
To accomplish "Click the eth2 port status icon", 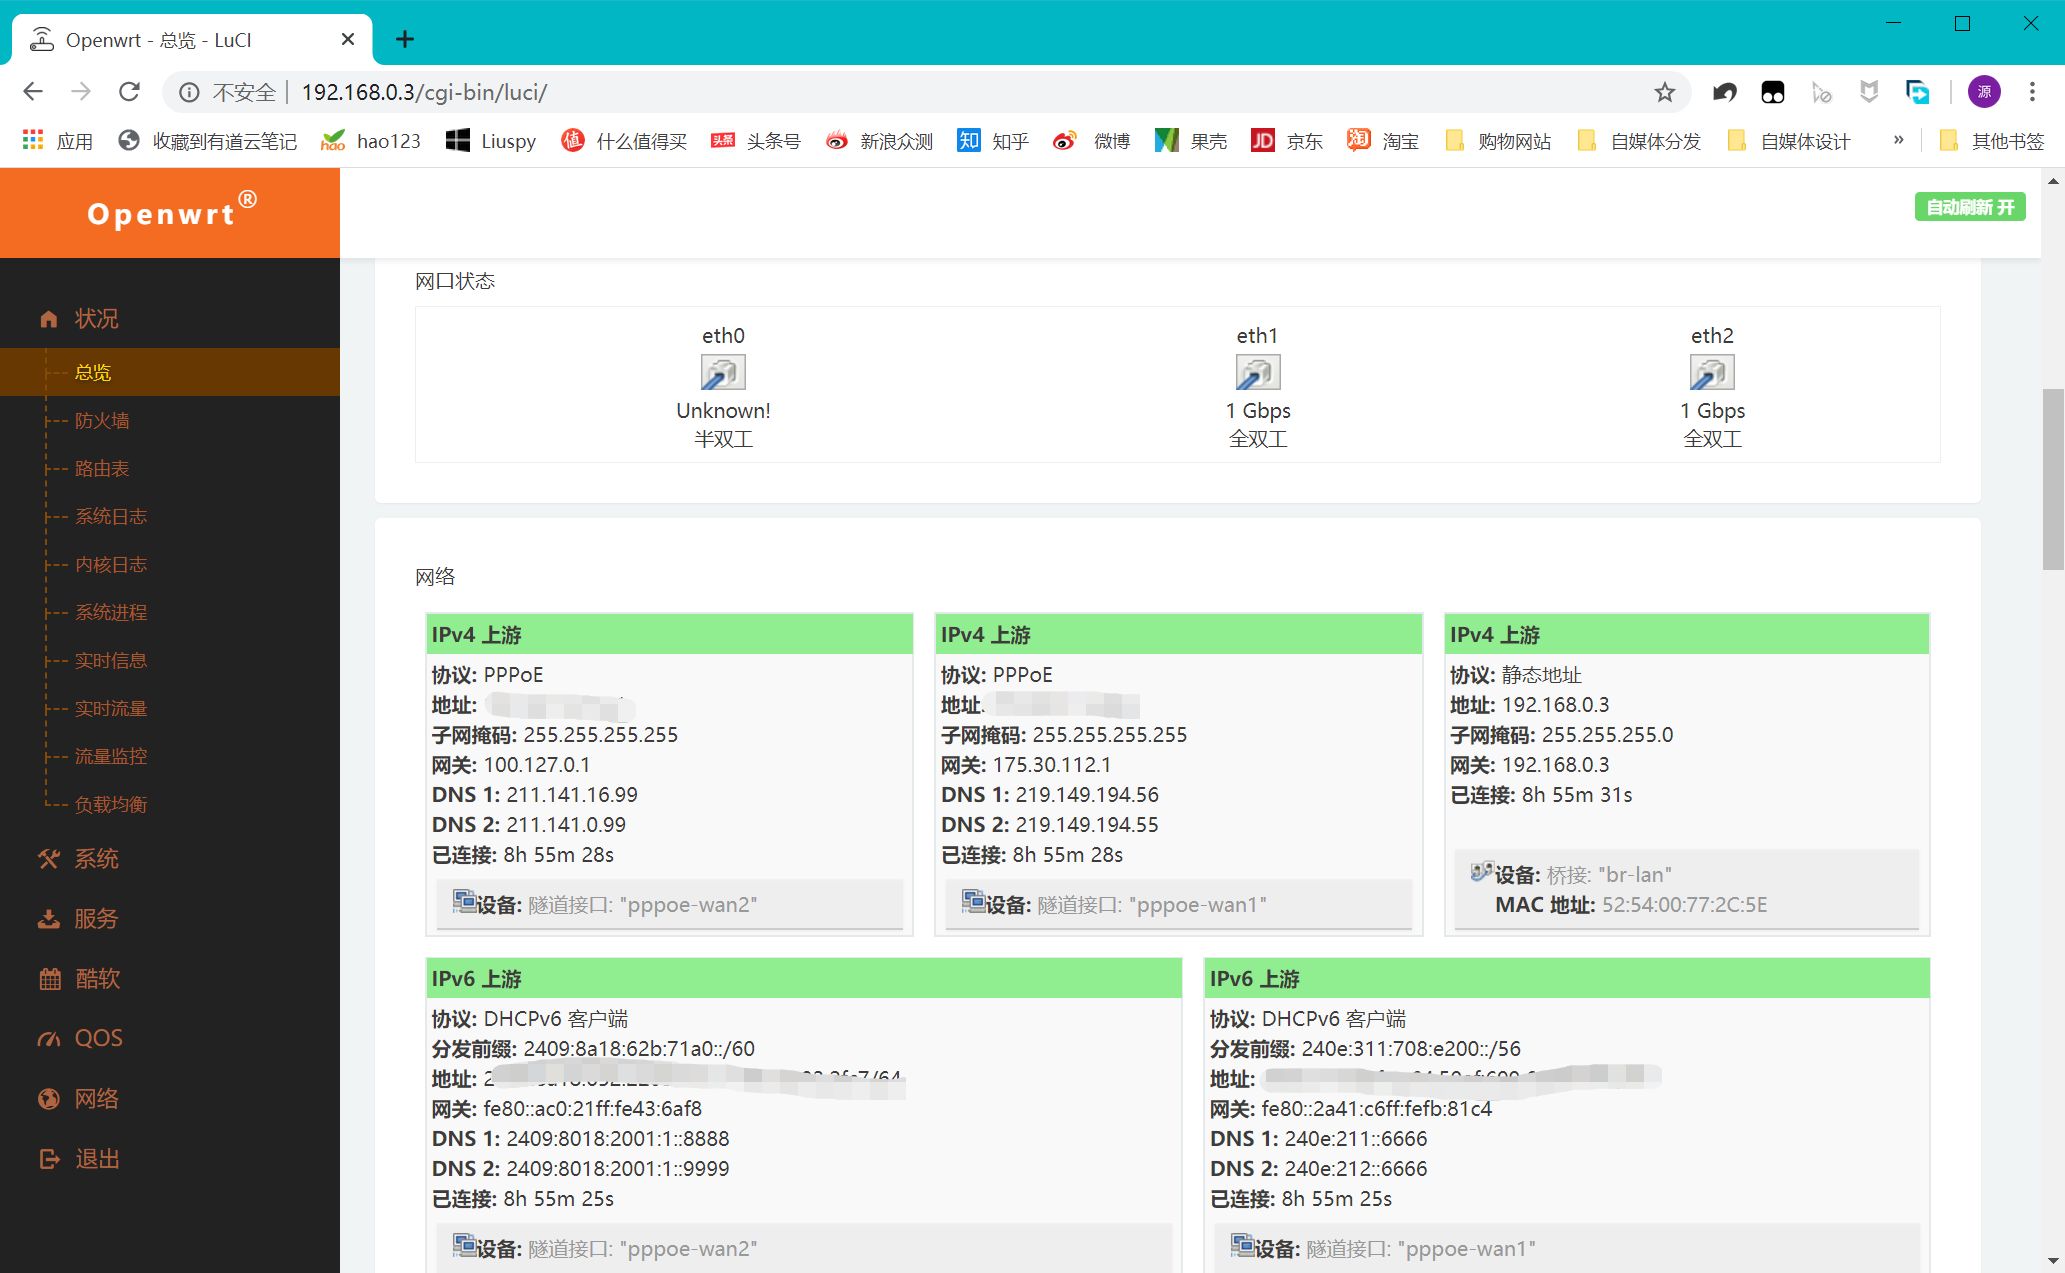I will pyautogui.click(x=1712, y=373).
